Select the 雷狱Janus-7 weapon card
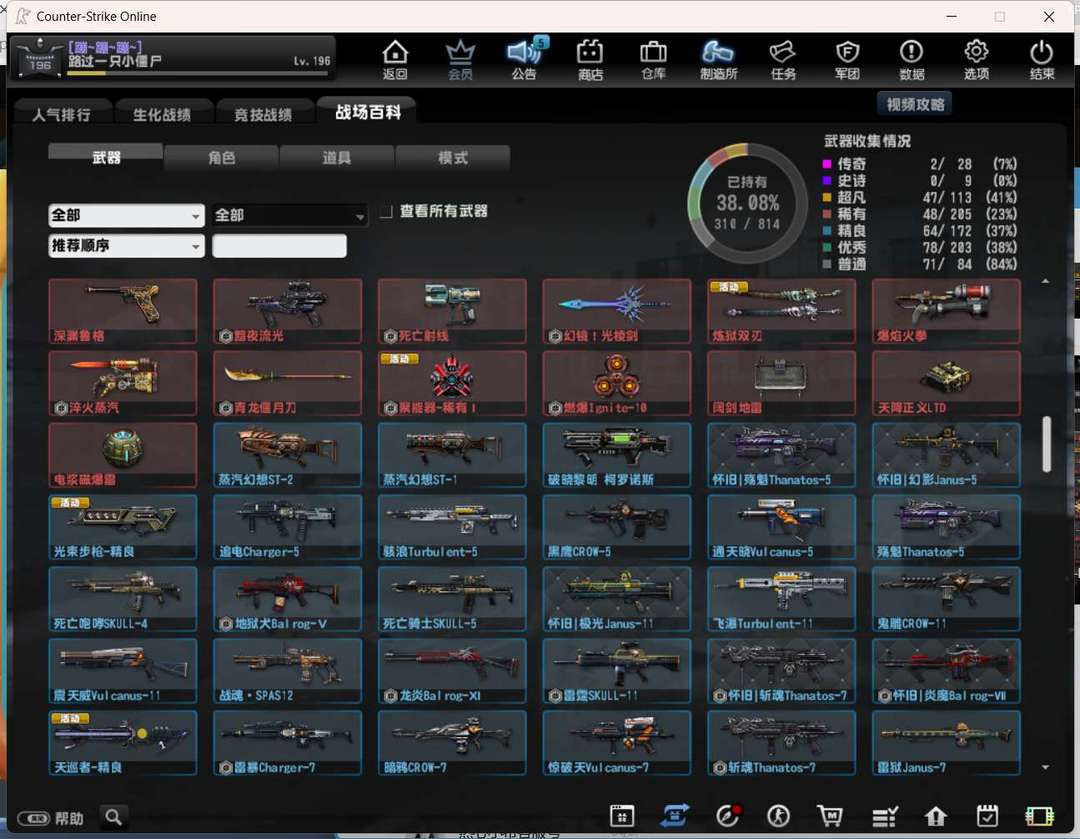Screen dimensions: 1080x839 [x=946, y=743]
